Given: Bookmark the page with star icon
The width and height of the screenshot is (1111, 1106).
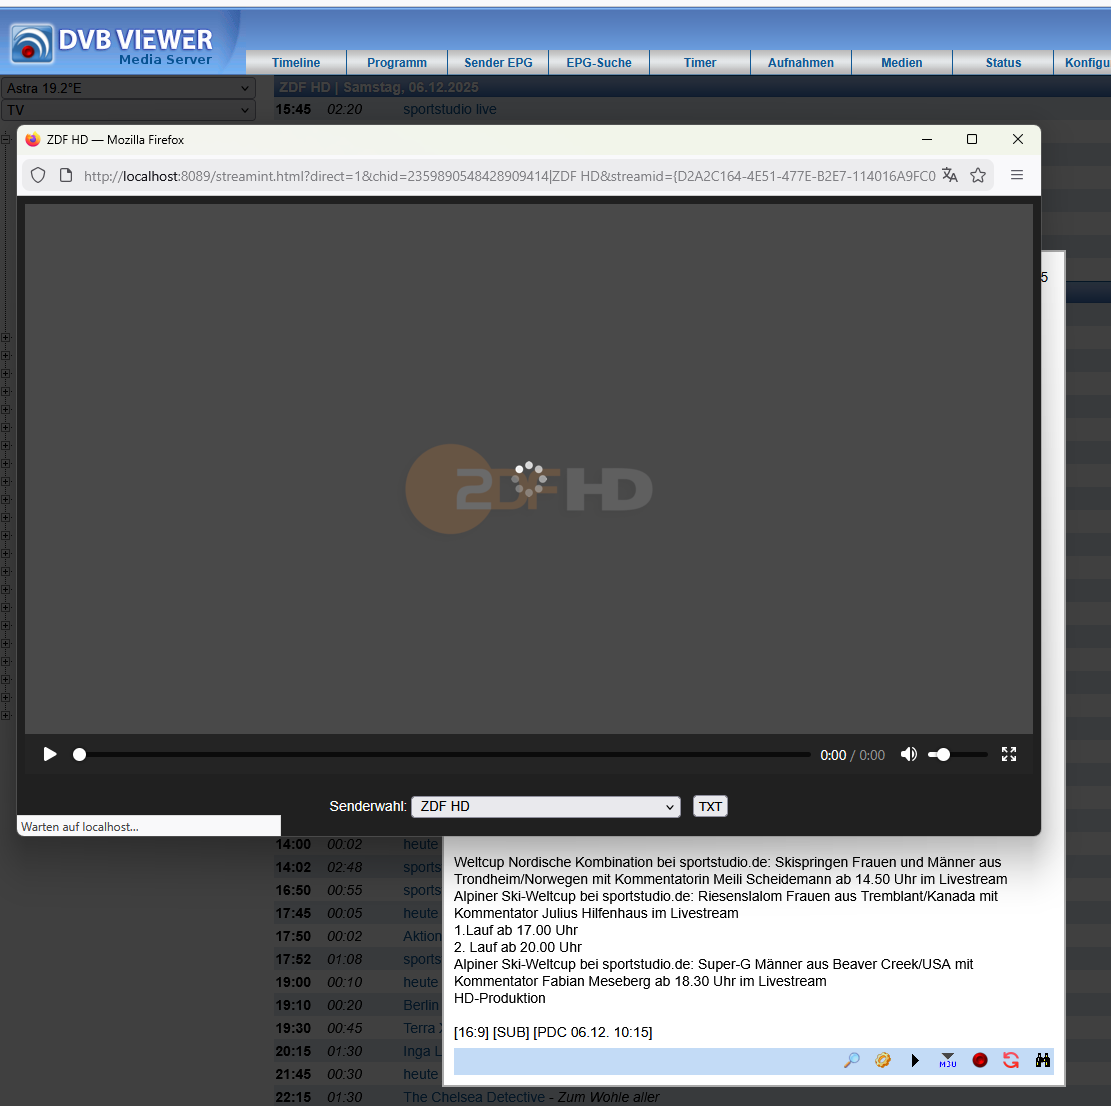Looking at the screenshot, I should (978, 175).
